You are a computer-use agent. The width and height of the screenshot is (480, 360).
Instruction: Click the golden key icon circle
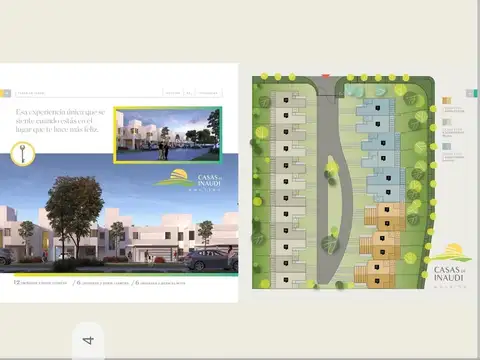click(23, 154)
